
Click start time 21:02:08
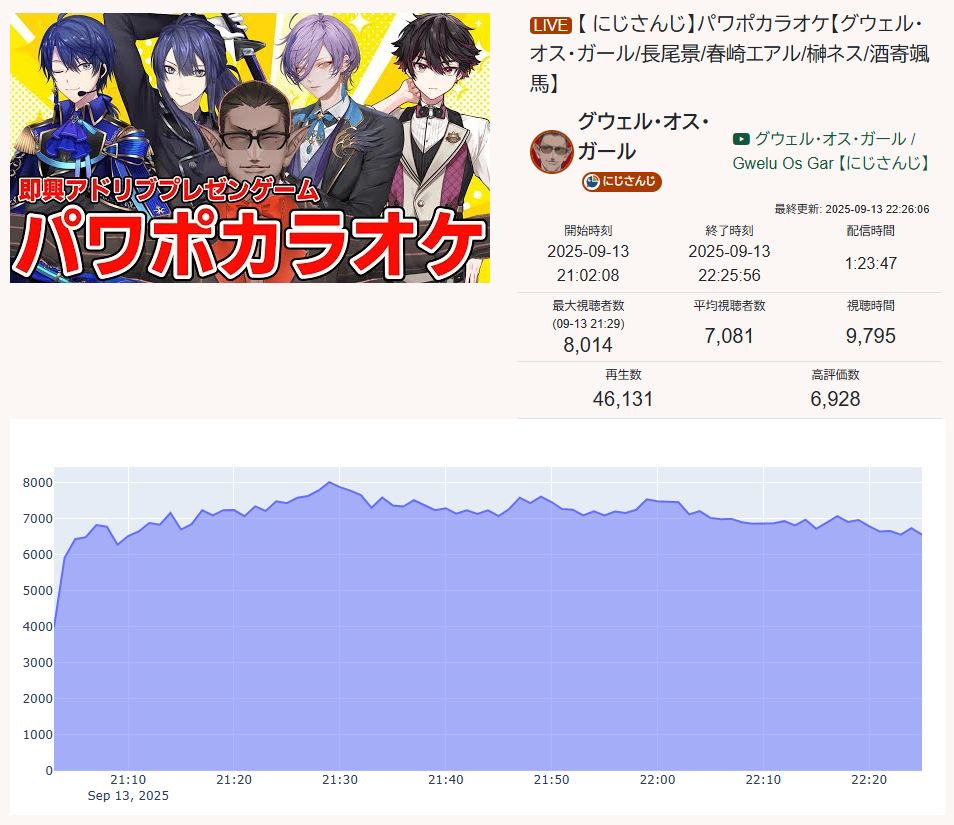[x=588, y=276]
